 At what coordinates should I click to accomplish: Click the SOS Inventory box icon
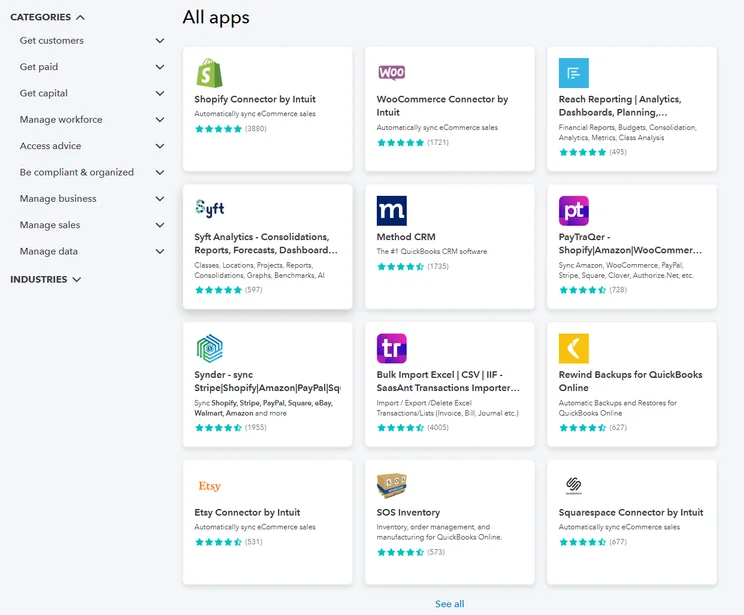tap(391, 485)
